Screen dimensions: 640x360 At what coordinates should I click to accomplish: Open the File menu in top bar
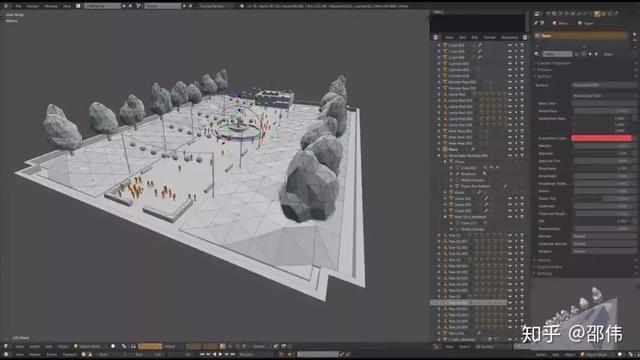coord(18,6)
